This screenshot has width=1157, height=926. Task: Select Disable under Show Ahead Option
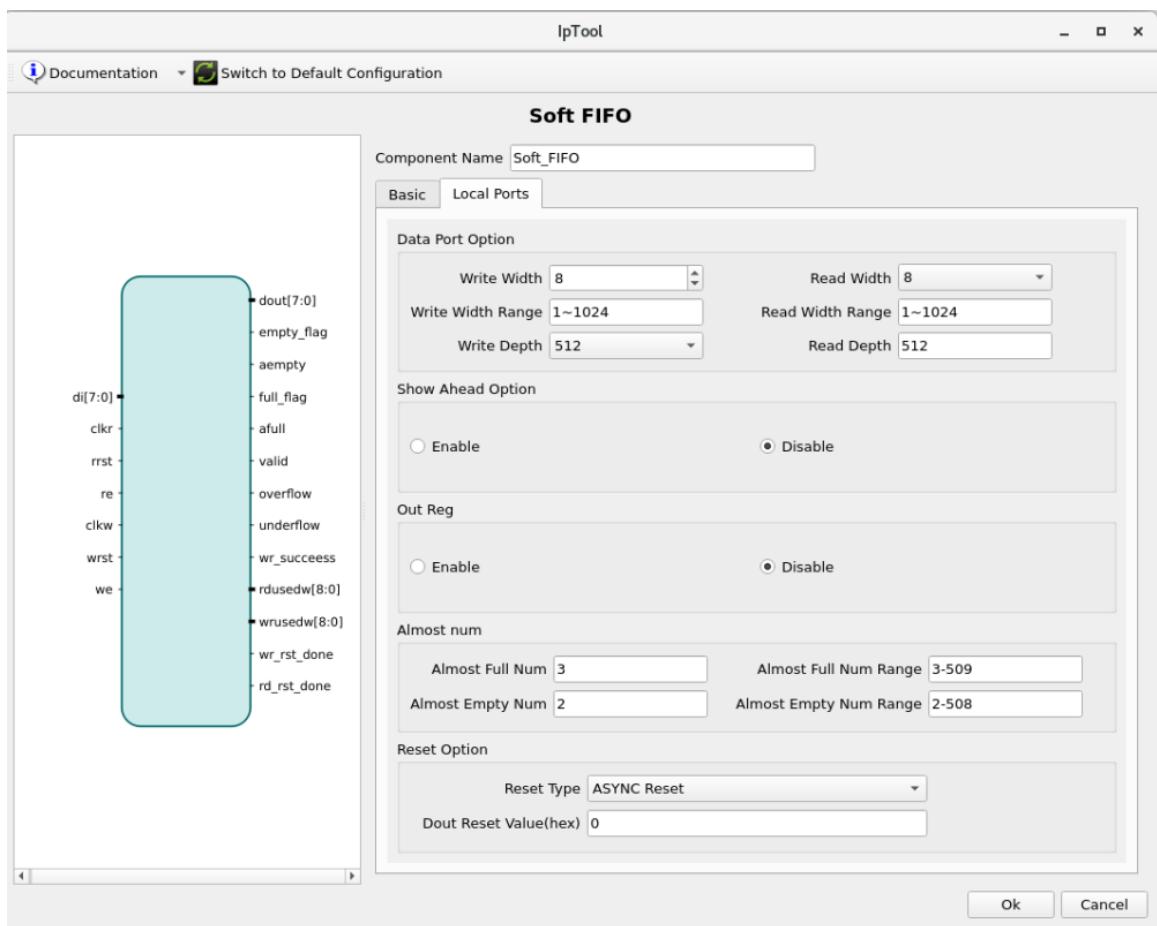[x=767, y=446]
